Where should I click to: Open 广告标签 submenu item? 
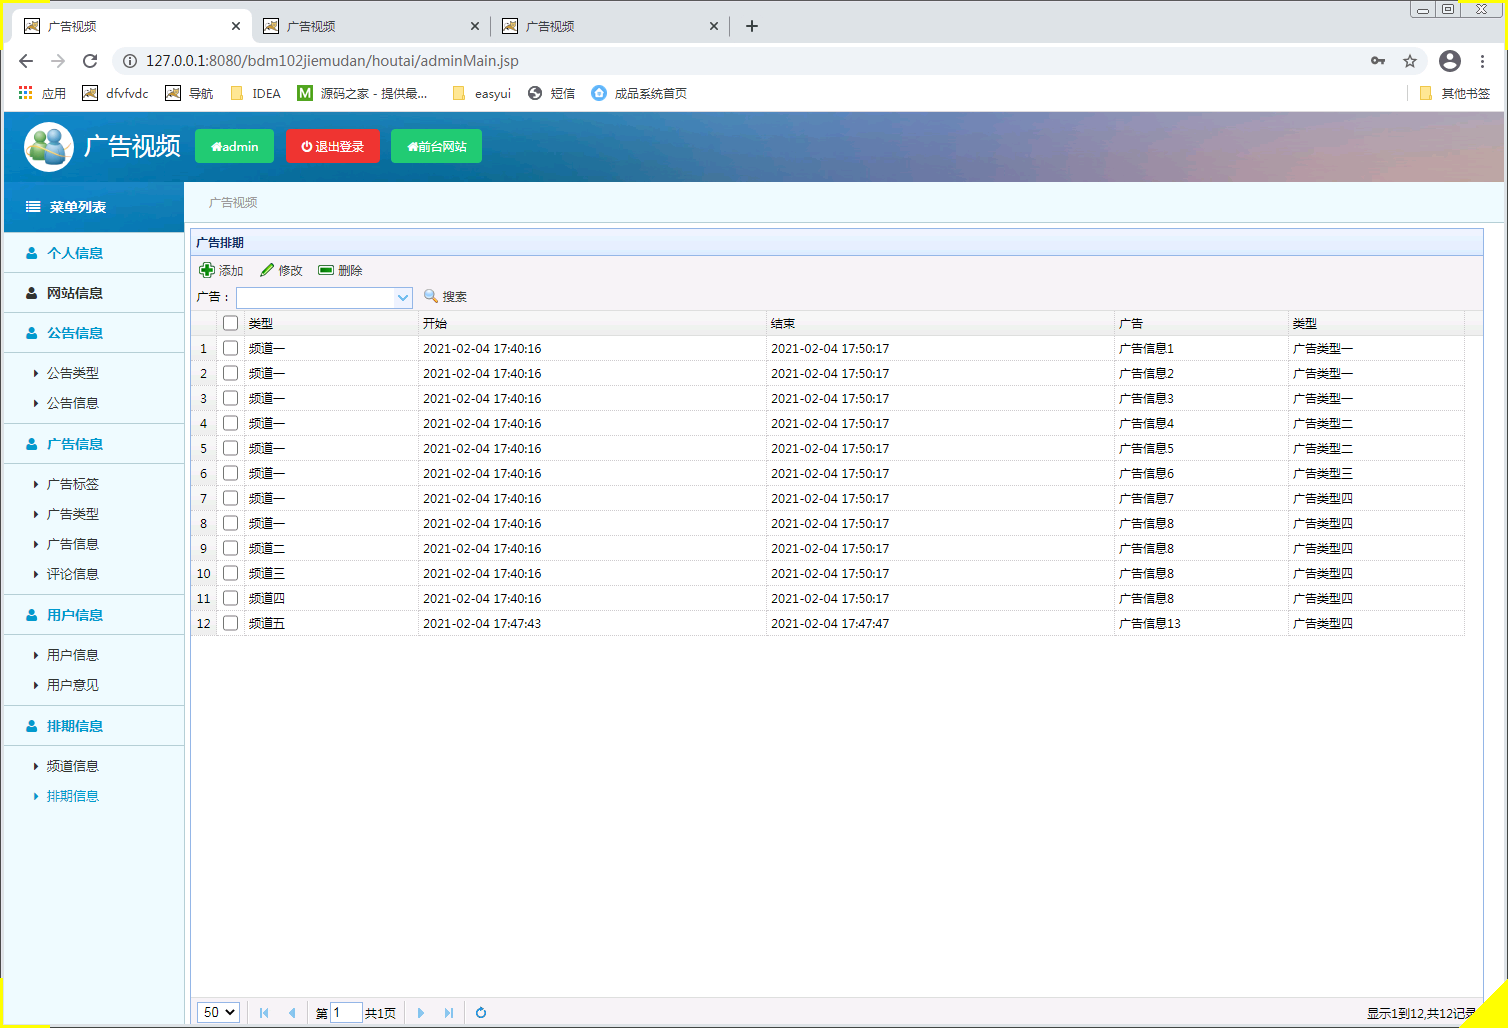click(73, 484)
